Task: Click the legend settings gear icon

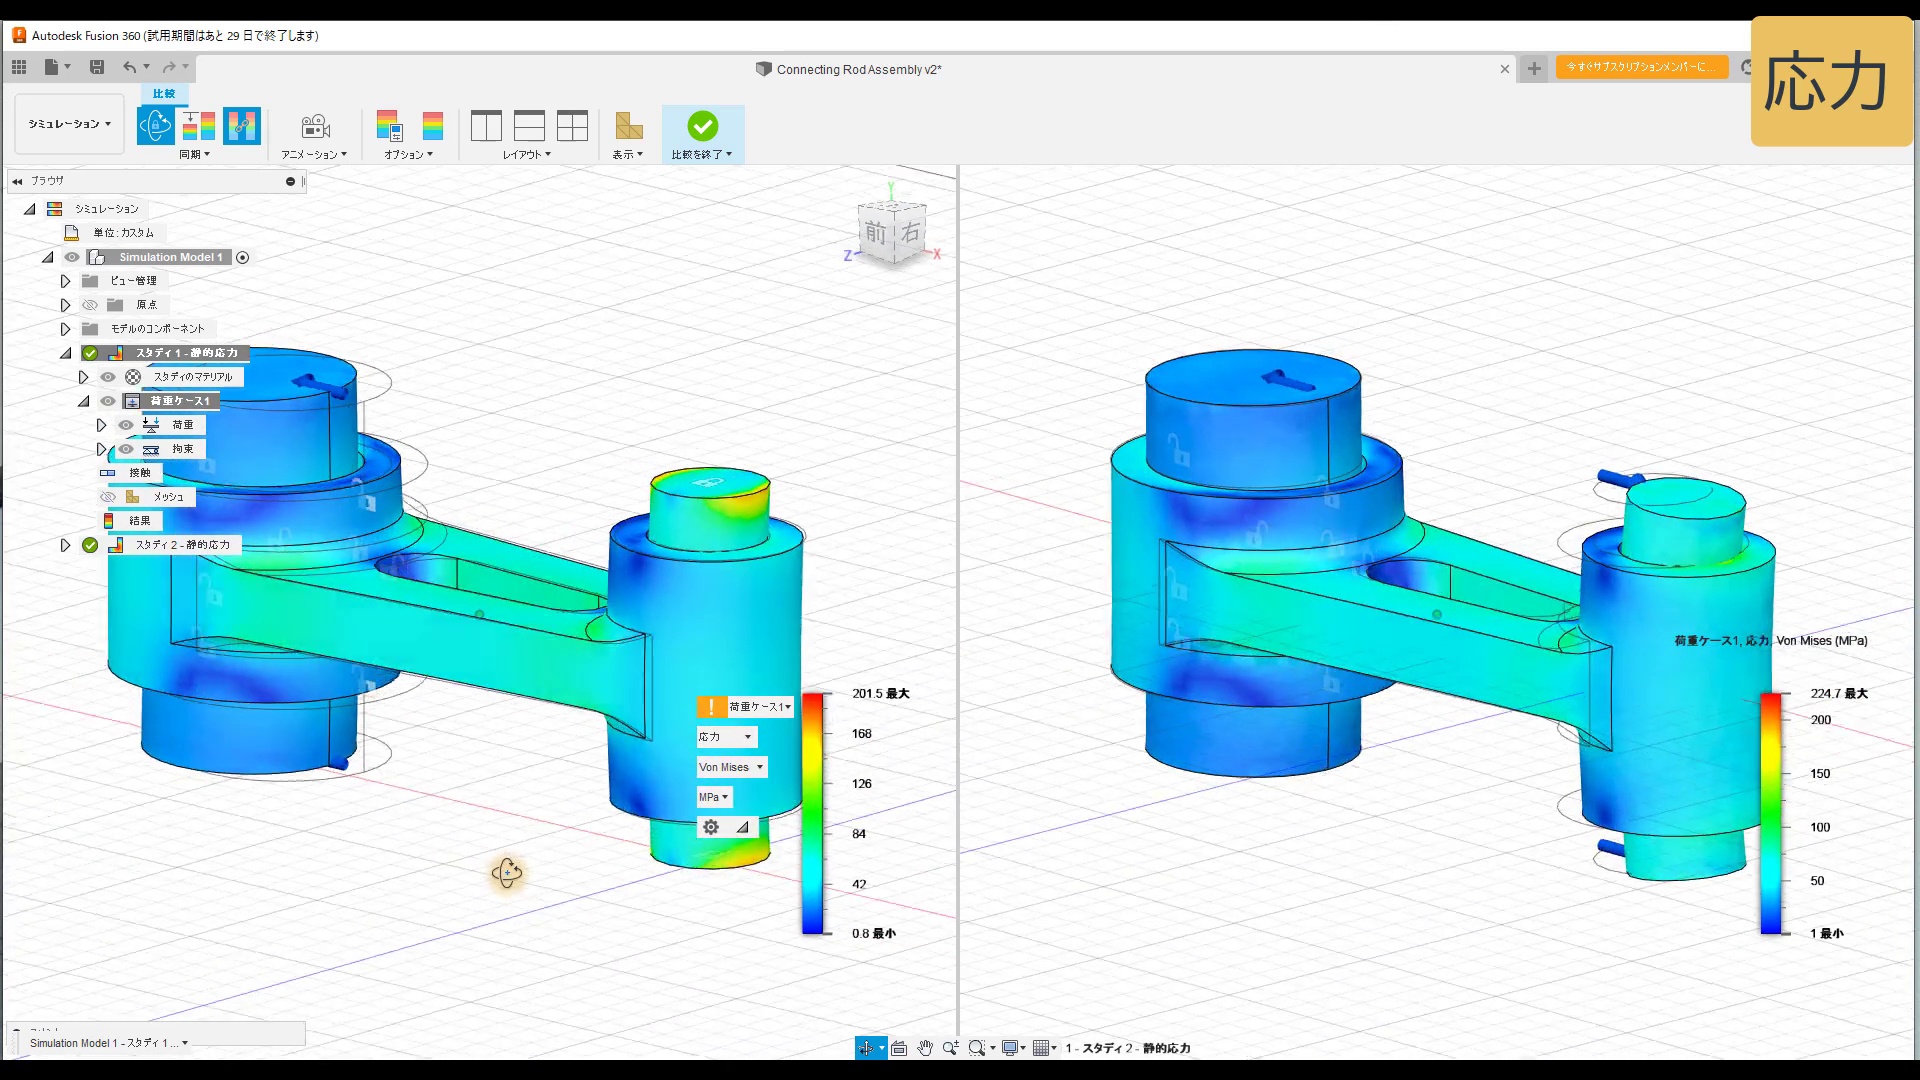Action: [x=711, y=827]
